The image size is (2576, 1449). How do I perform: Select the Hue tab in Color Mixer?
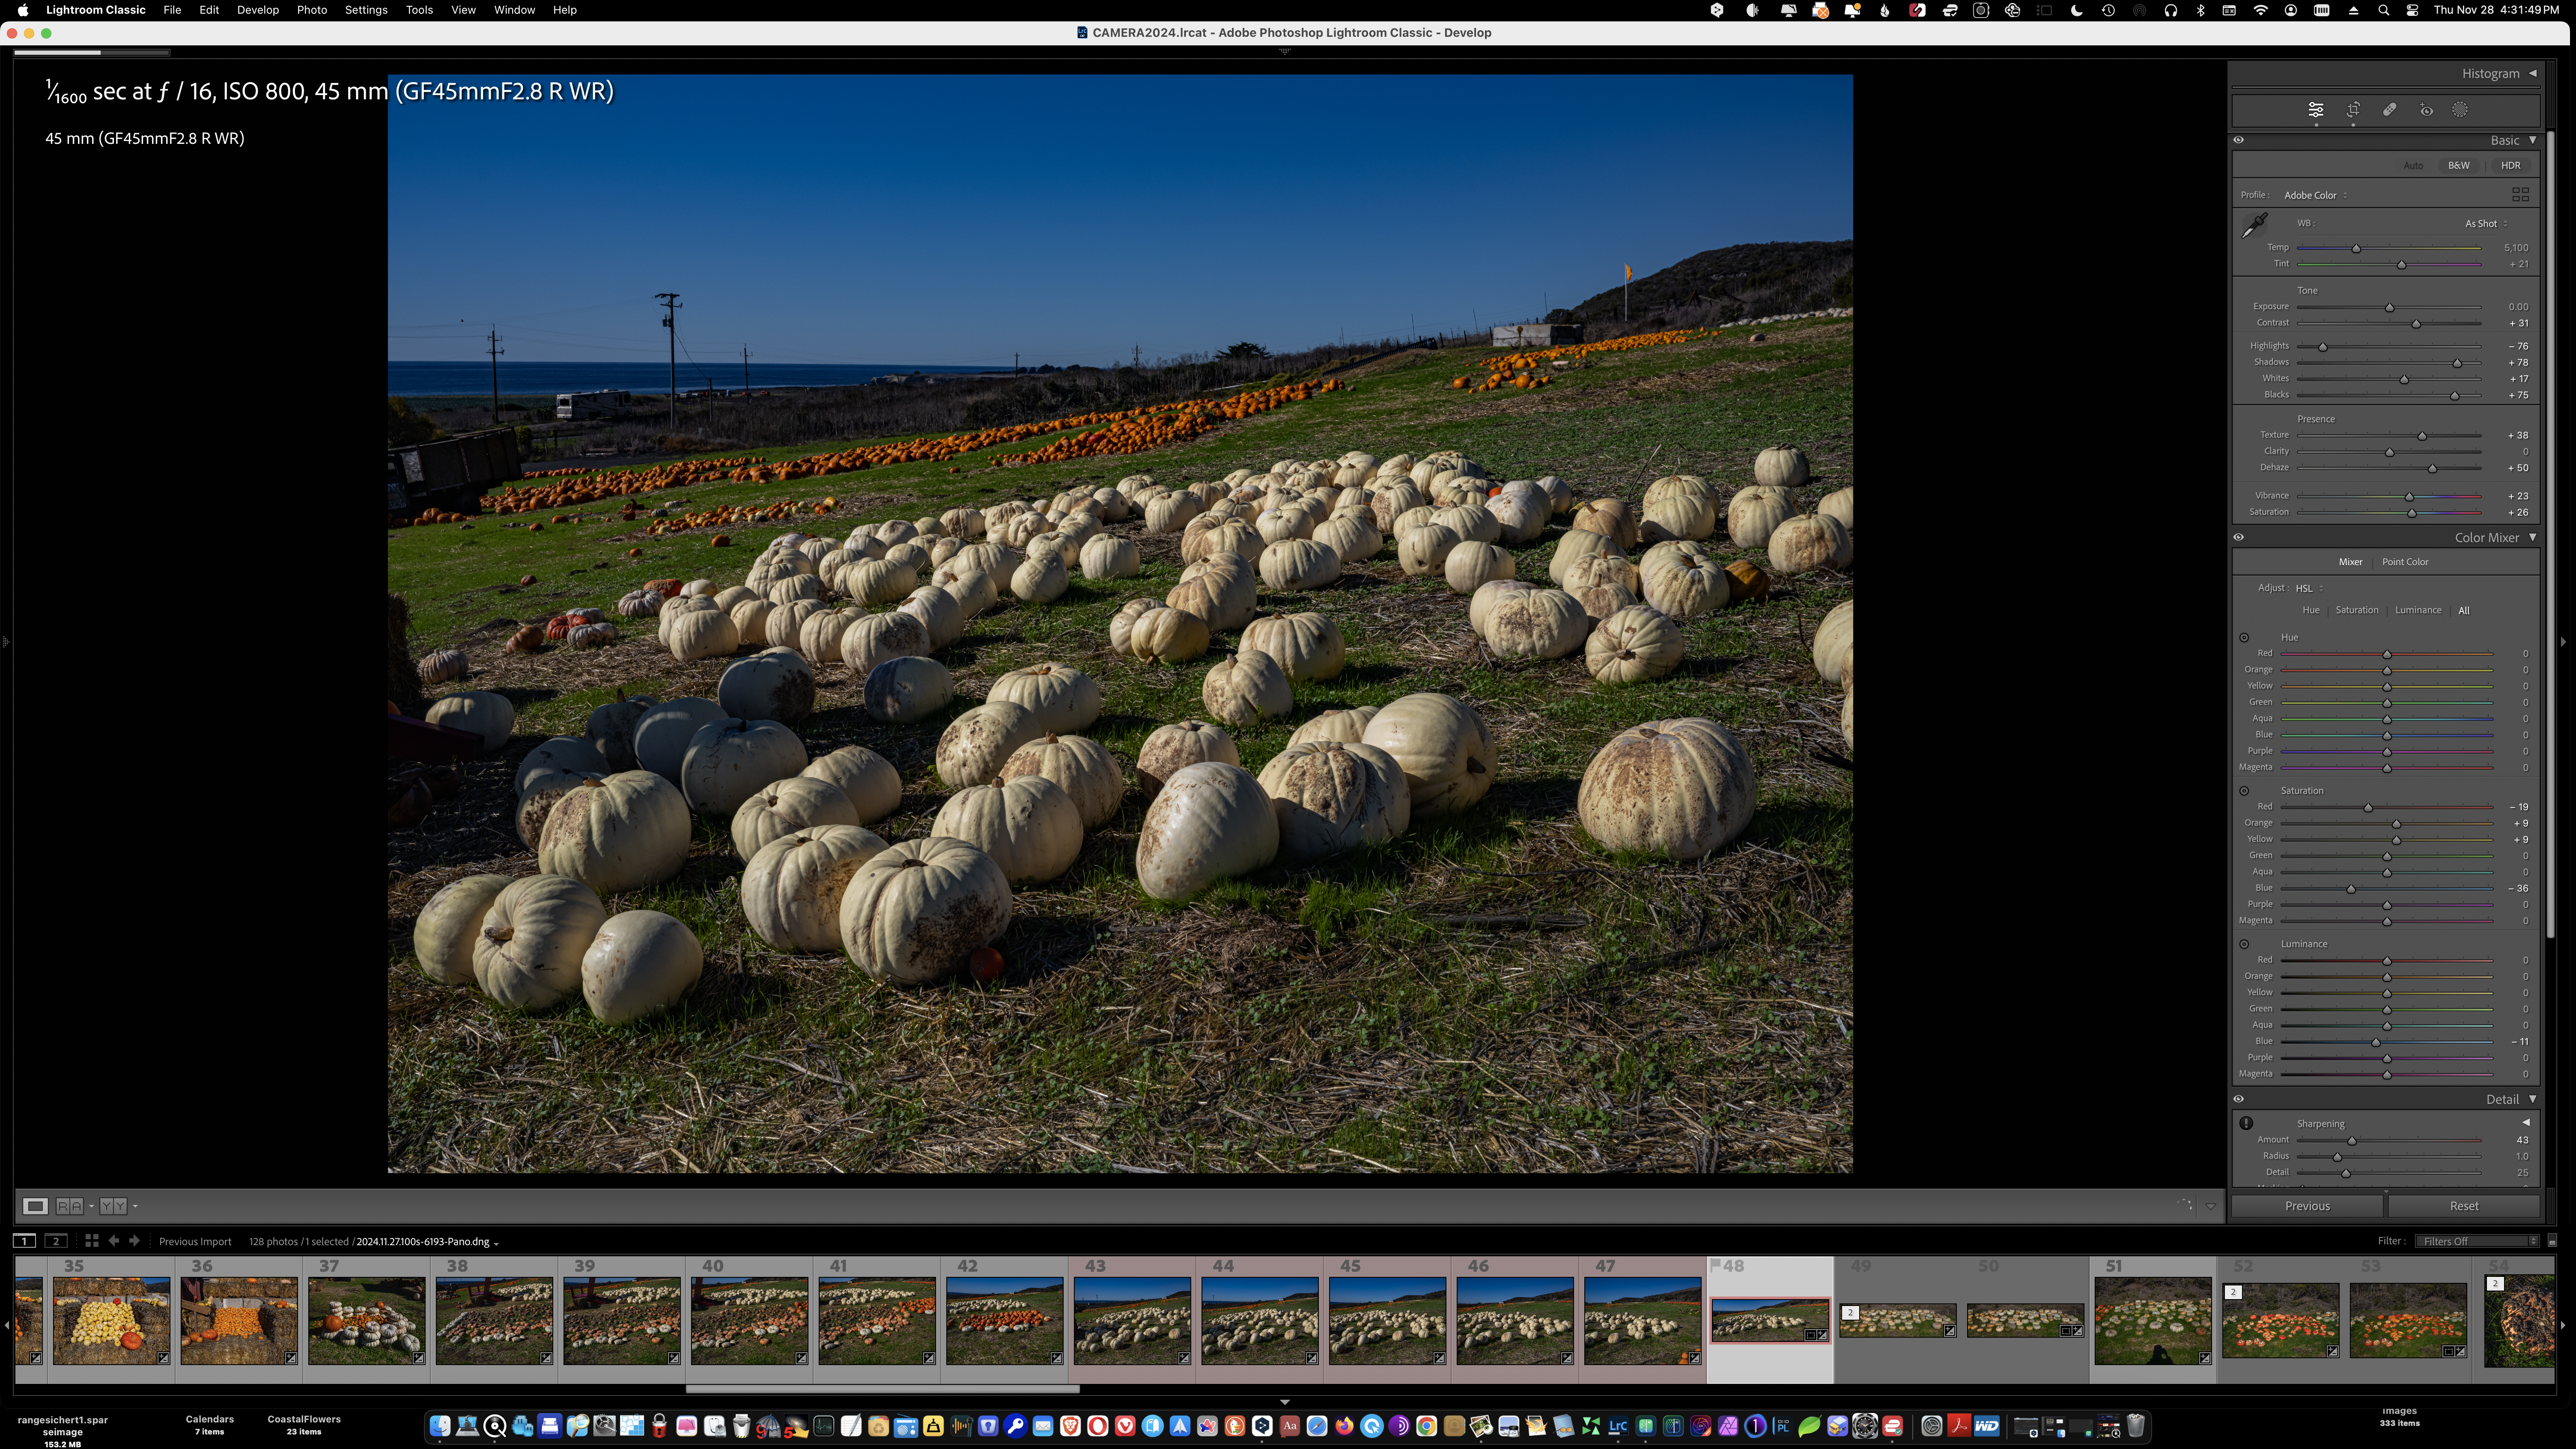(x=2310, y=610)
